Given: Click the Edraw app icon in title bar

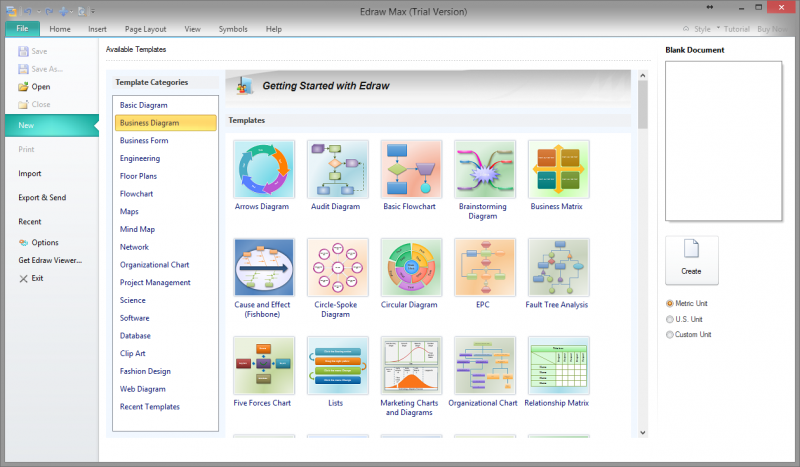Looking at the screenshot, I should coord(11,11).
